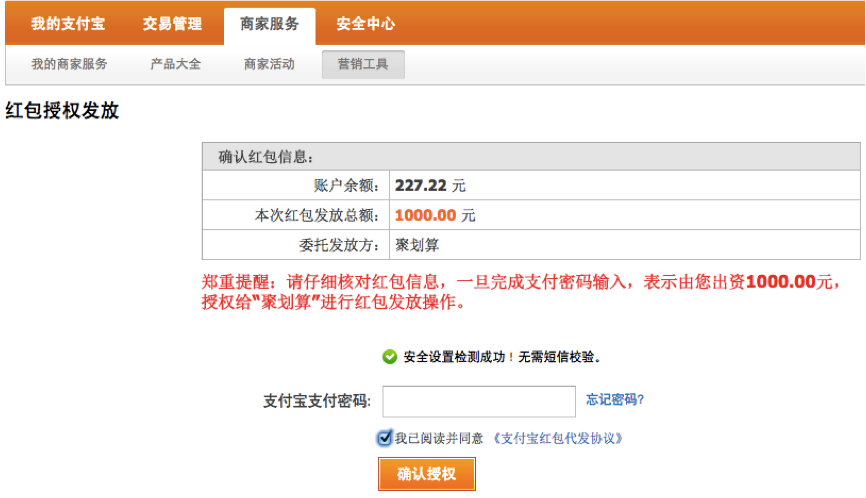Select the 营销工具 submenu item
Viewport: 866px width, 498px height.
tap(363, 64)
